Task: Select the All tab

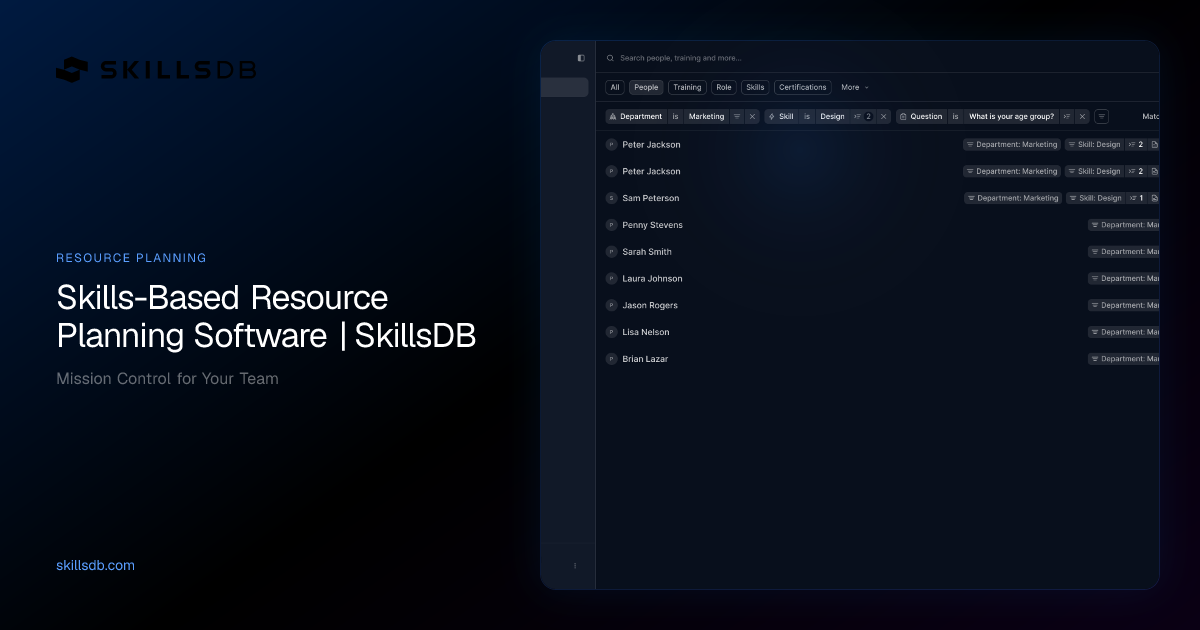Action: (x=615, y=87)
